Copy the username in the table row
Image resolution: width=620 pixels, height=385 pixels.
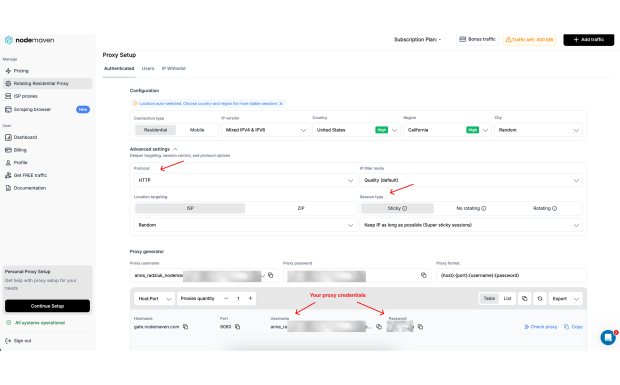click(379, 327)
